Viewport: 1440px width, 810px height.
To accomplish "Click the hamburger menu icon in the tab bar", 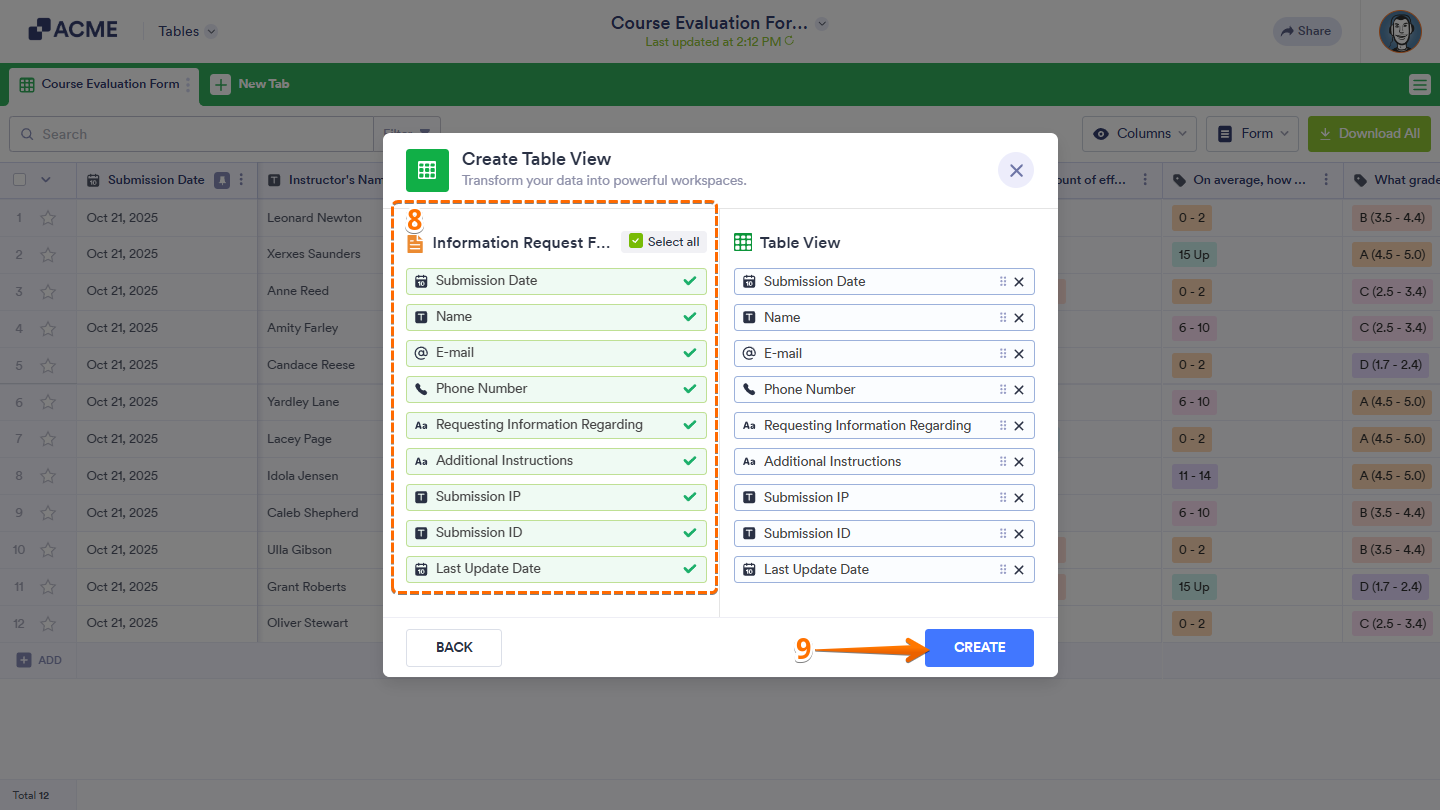I will coord(1420,85).
